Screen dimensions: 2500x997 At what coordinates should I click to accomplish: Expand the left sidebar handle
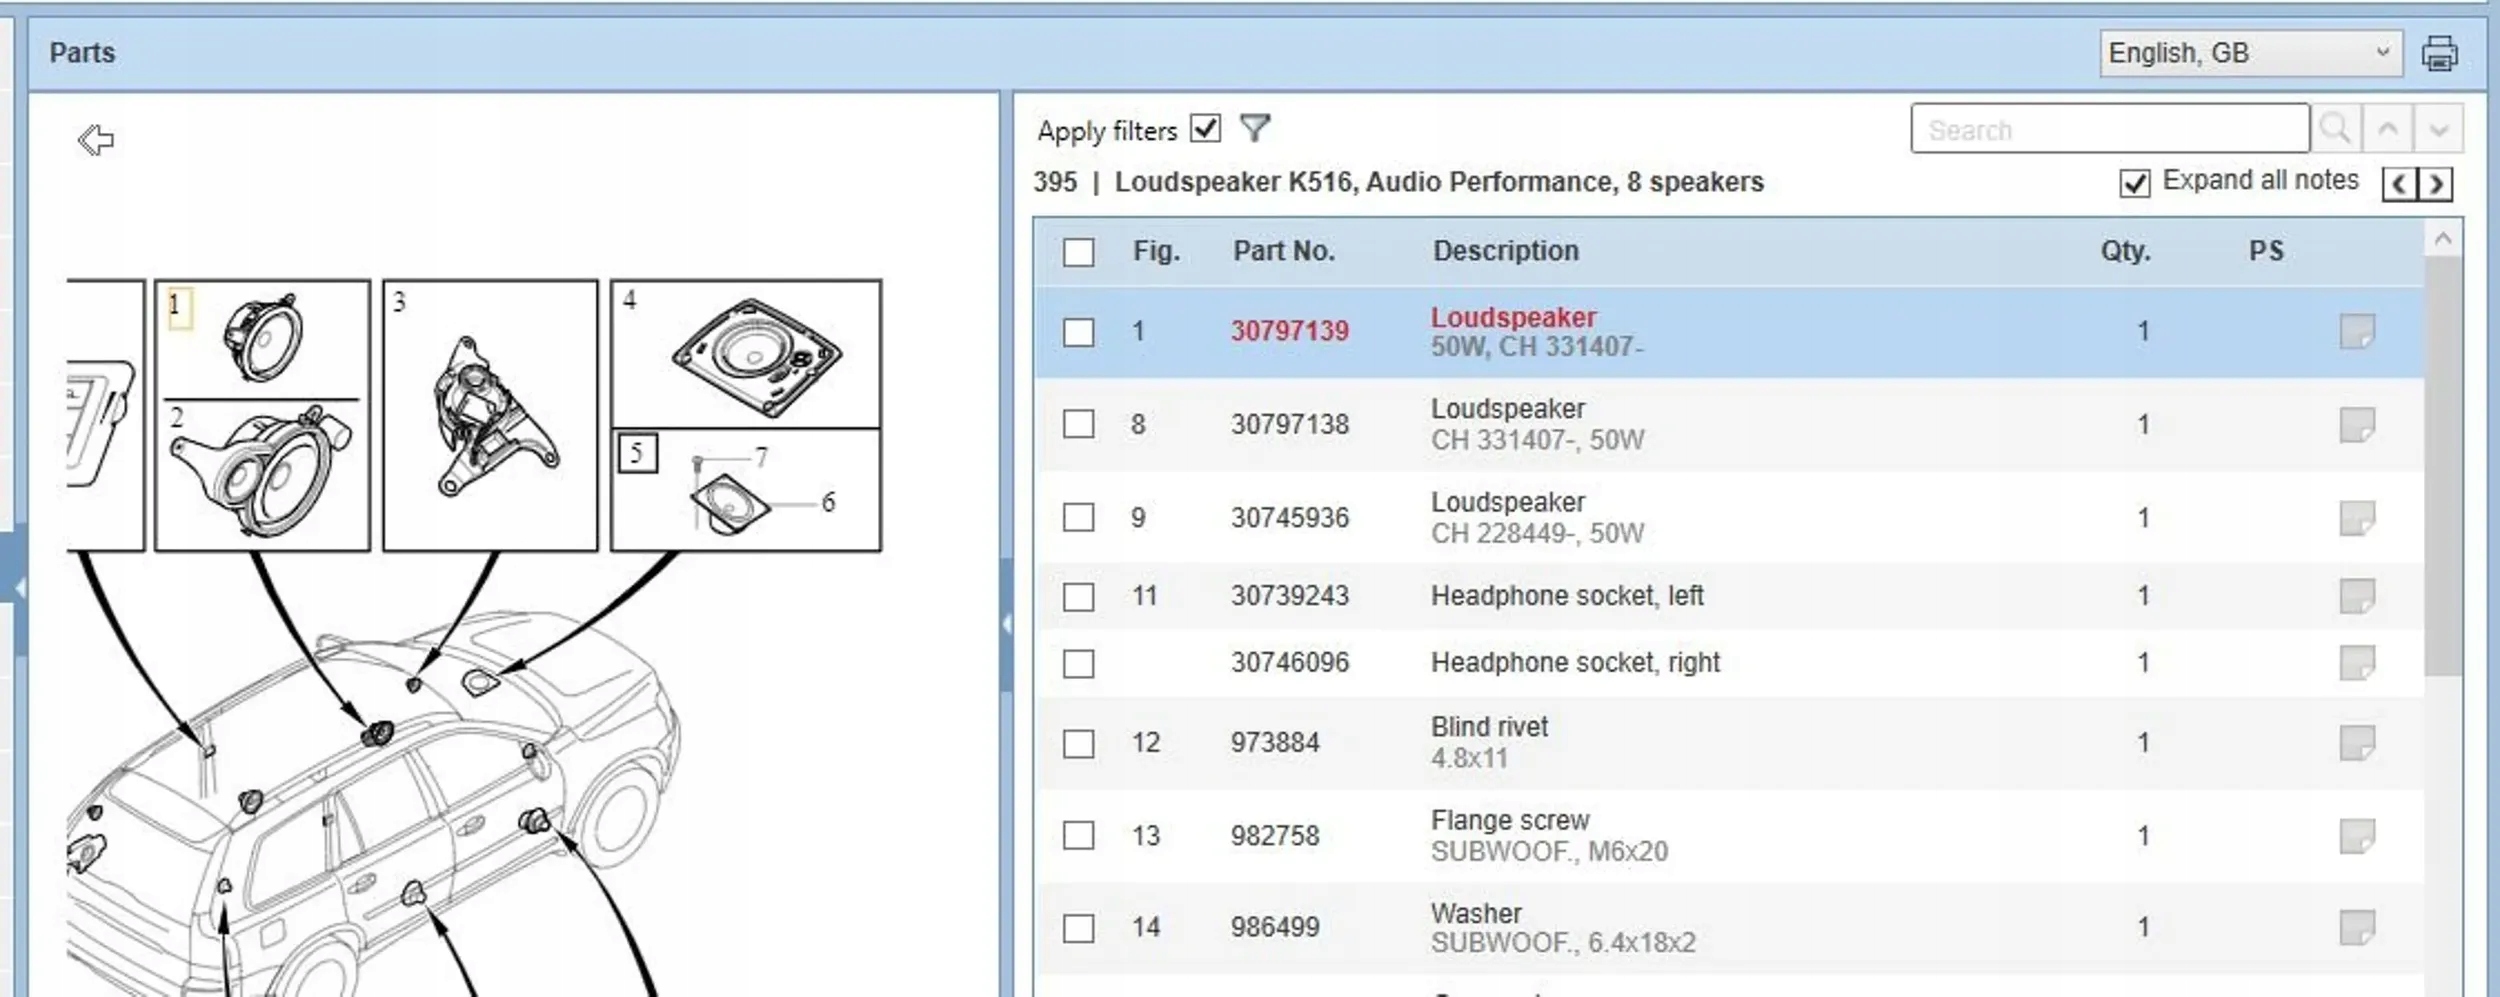tap(18, 590)
